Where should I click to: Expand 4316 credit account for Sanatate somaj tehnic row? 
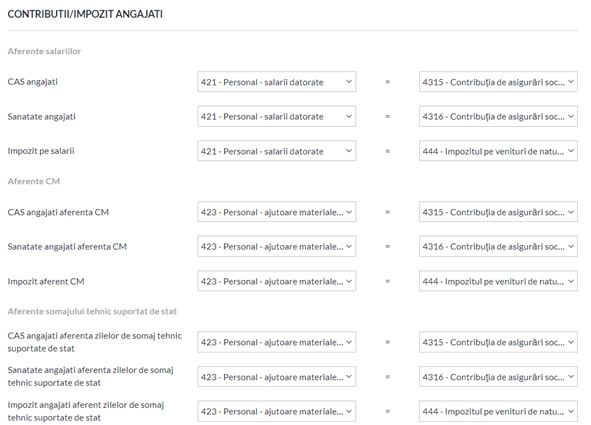click(x=498, y=377)
